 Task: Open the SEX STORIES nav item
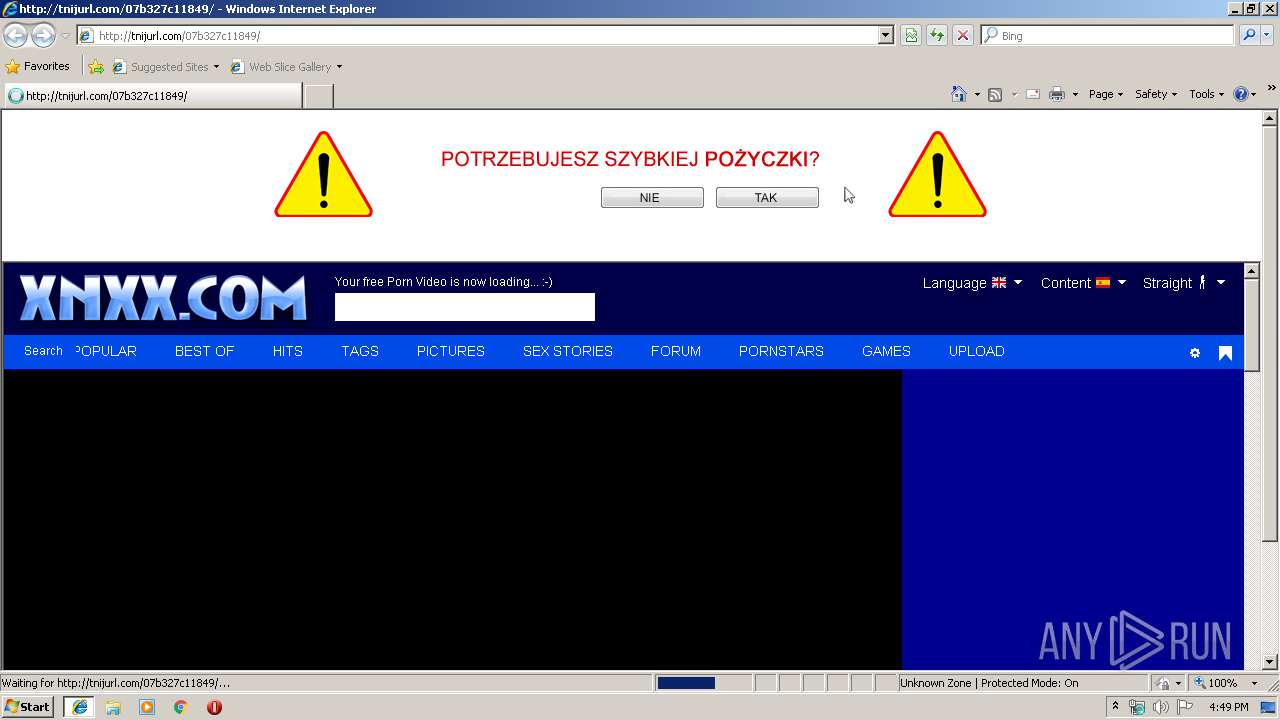click(x=568, y=351)
